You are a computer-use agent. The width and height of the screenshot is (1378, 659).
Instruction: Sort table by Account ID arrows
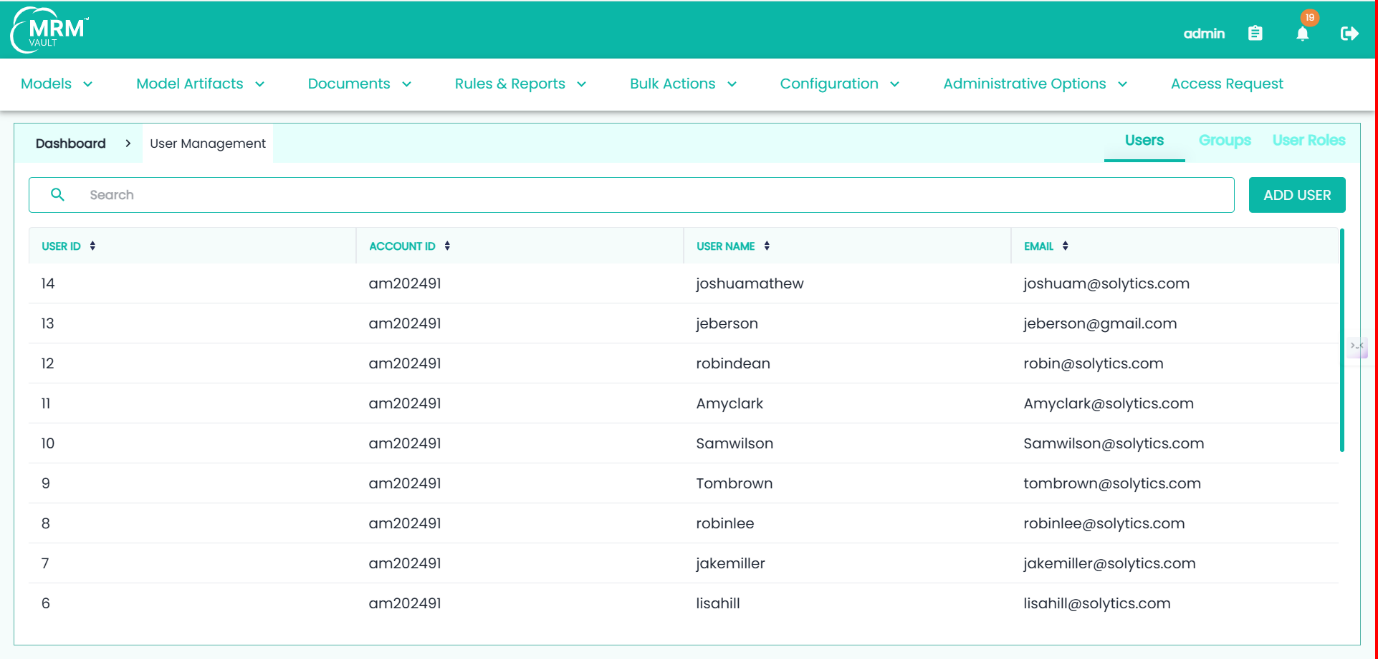tap(448, 246)
